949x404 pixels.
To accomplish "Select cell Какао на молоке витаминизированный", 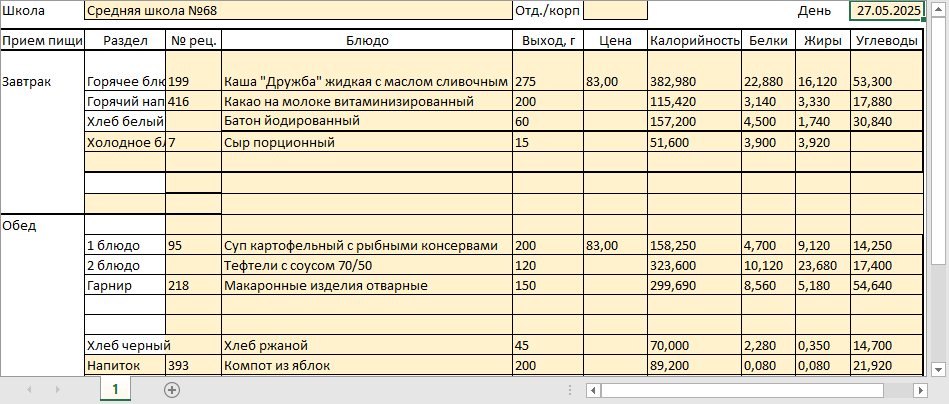I will tap(367, 101).
